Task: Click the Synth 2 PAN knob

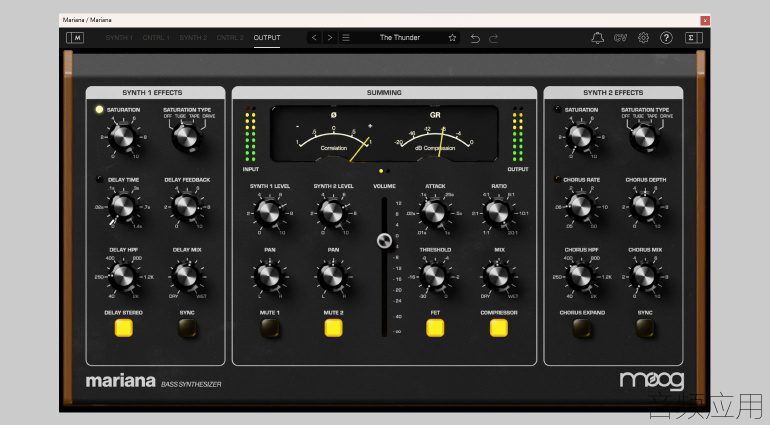Action: (333, 277)
